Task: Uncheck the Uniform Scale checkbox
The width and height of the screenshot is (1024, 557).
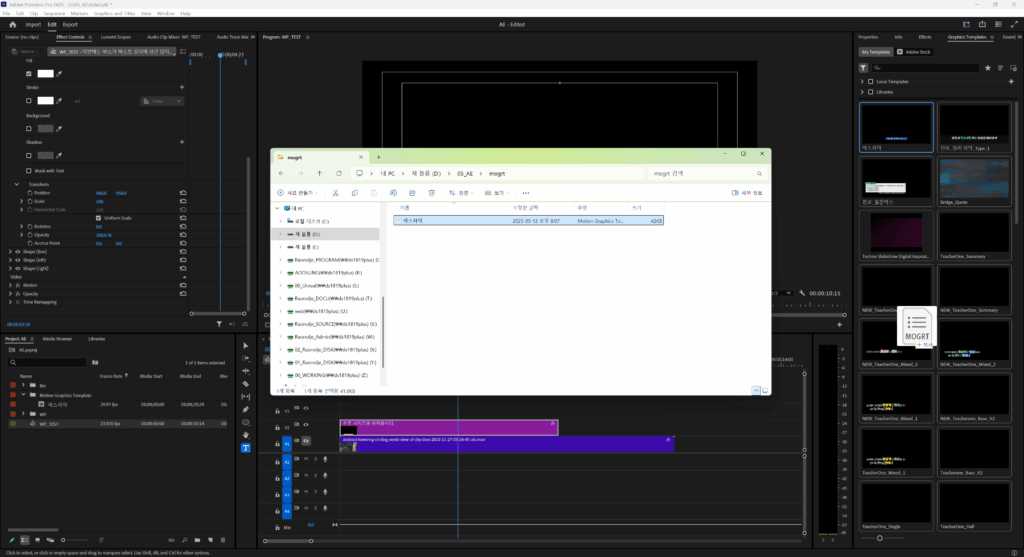Action: [99, 218]
